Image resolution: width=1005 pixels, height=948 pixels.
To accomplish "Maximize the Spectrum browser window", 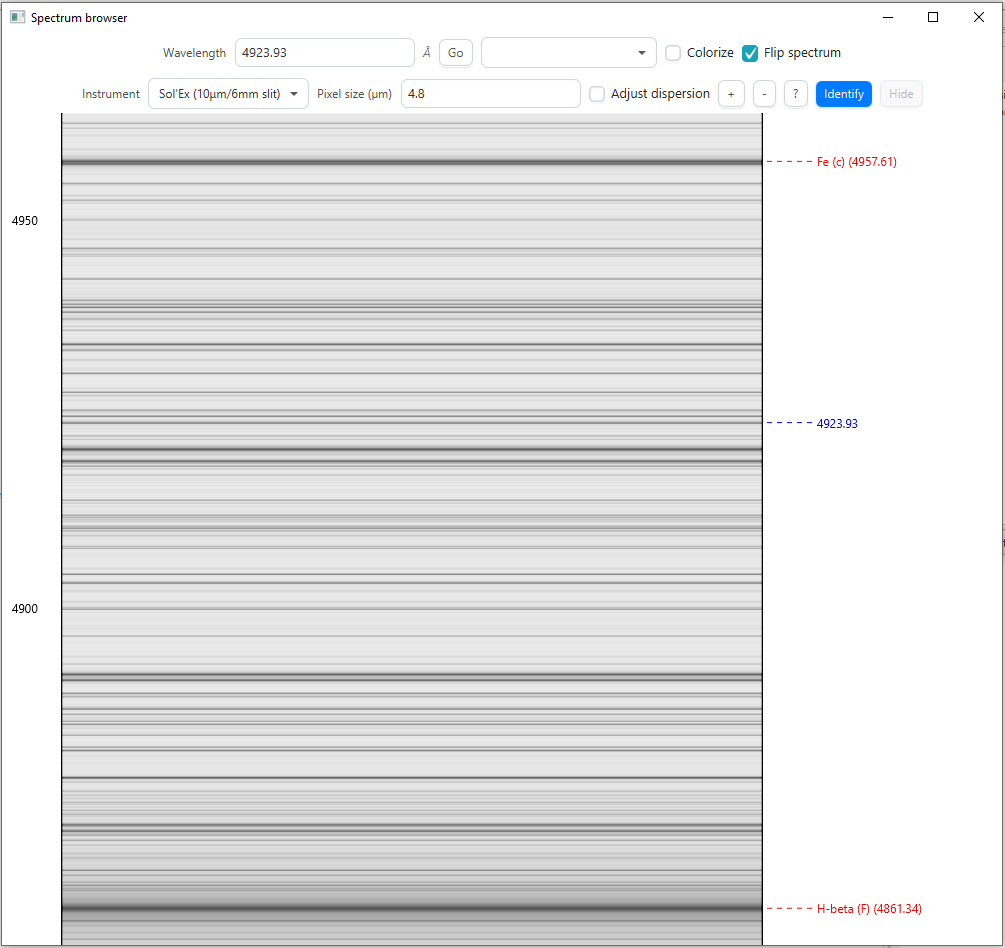I will pos(933,17).
